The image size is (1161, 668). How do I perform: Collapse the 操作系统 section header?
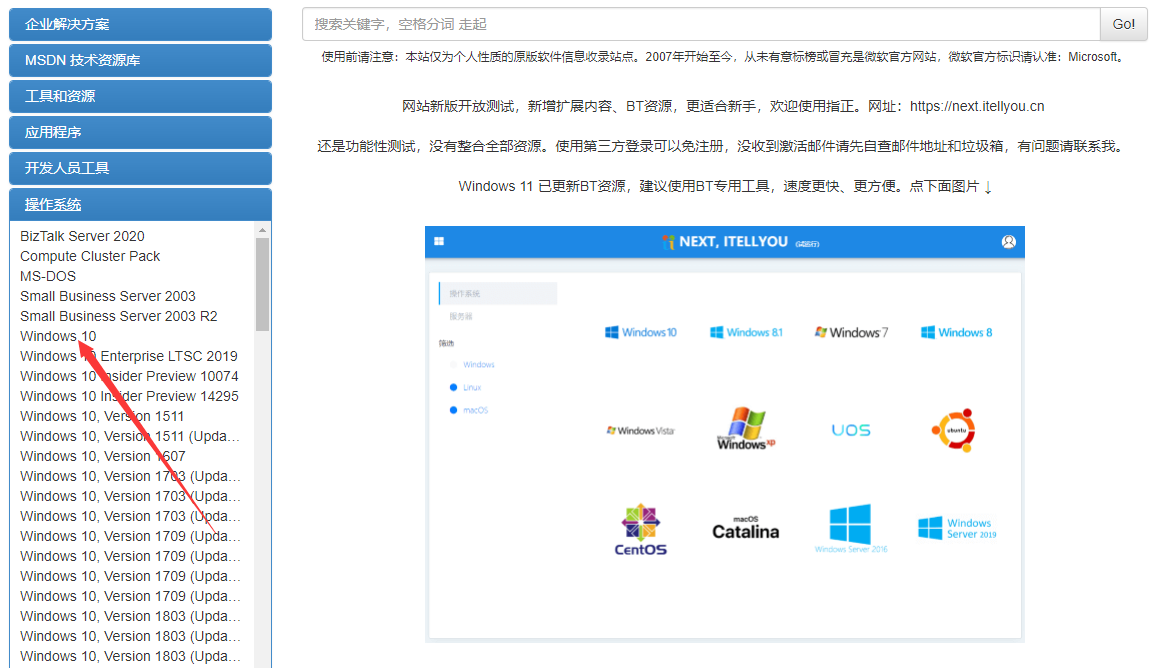click(x=141, y=204)
